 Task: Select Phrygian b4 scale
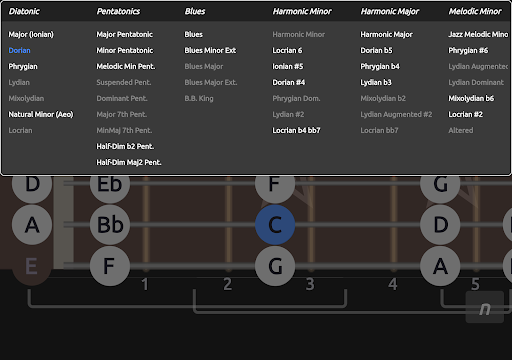pyautogui.click(x=380, y=66)
